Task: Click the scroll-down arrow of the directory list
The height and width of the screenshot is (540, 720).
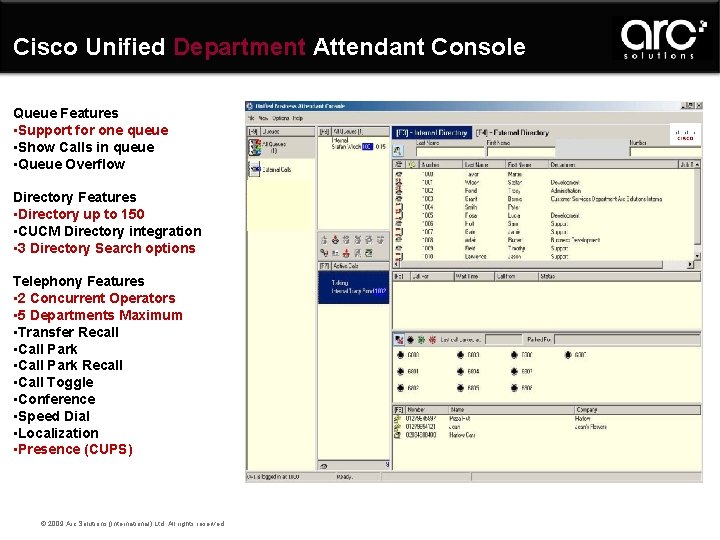Action: pyautogui.click(x=698, y=256)
